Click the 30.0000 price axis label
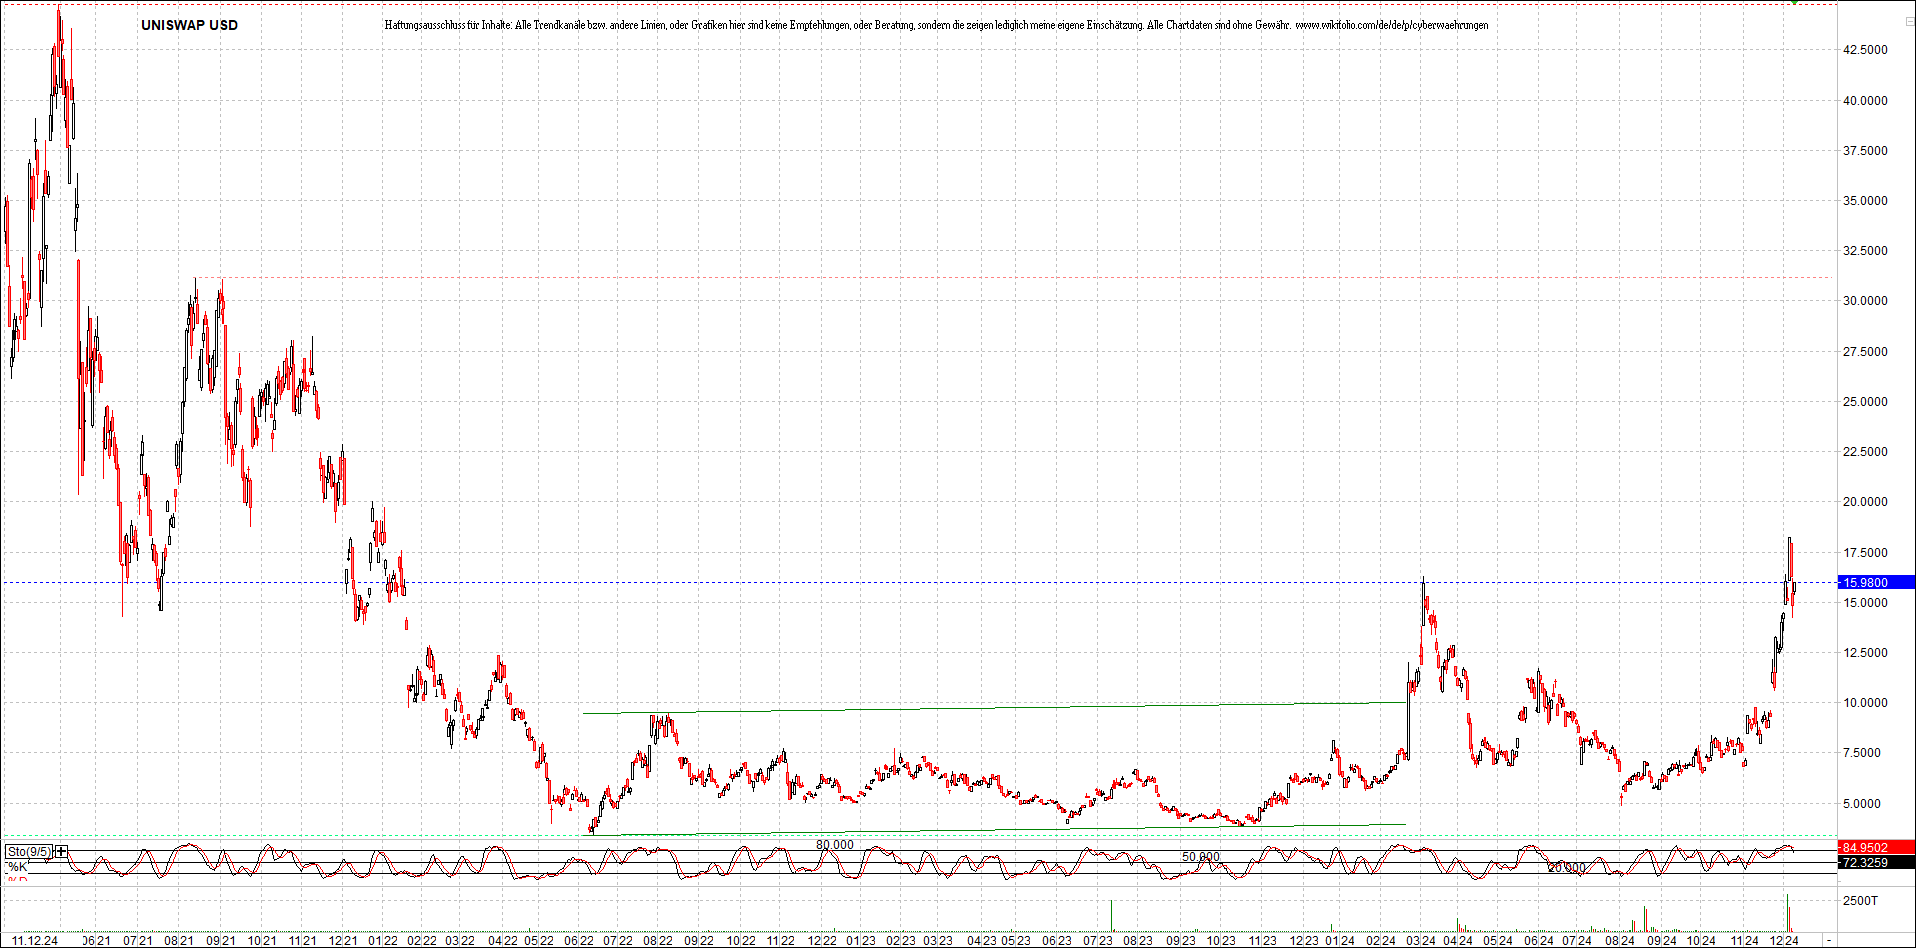This screenshot has width=1916, height=948. 1865,301
